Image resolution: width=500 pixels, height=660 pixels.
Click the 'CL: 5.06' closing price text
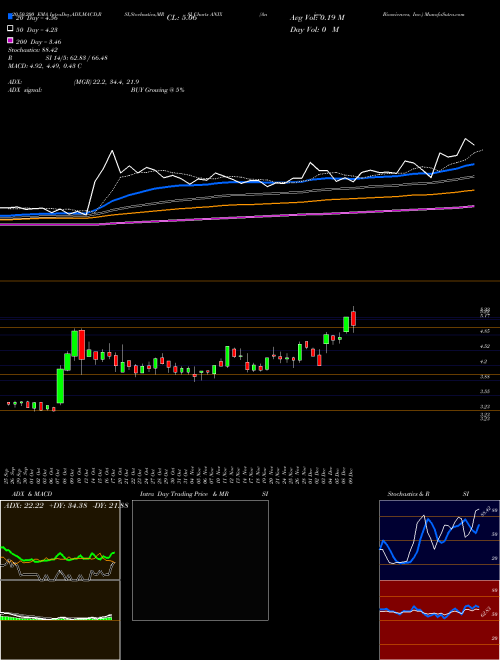point(182,18)
